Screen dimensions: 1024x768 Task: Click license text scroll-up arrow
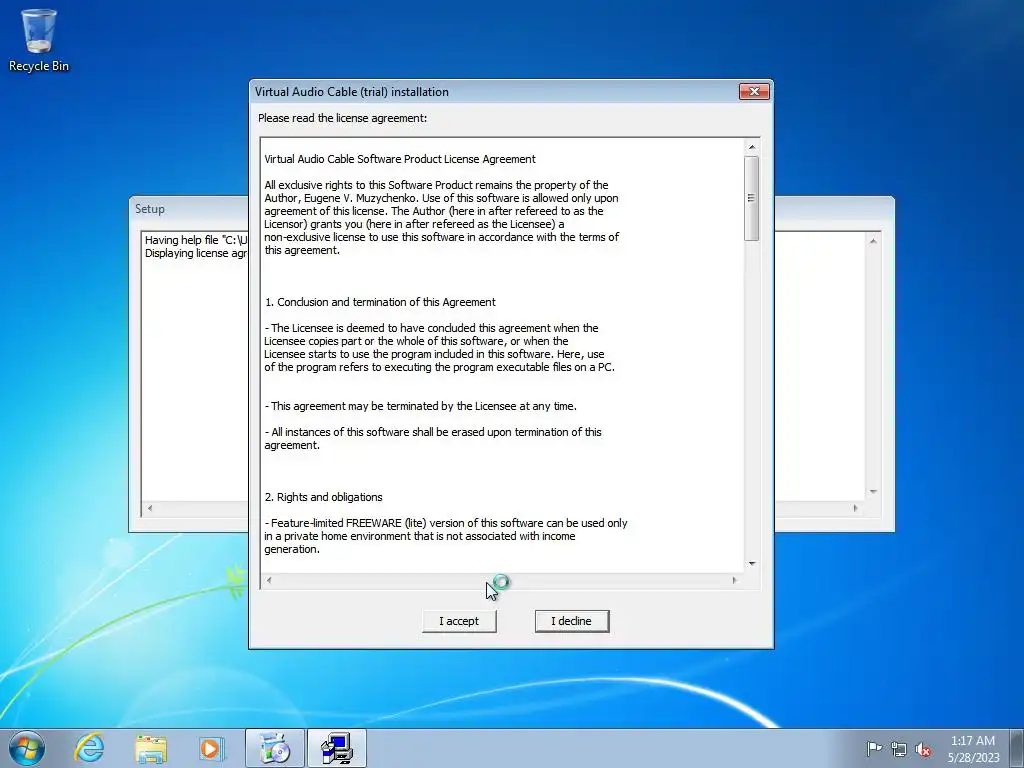point(752,147)
